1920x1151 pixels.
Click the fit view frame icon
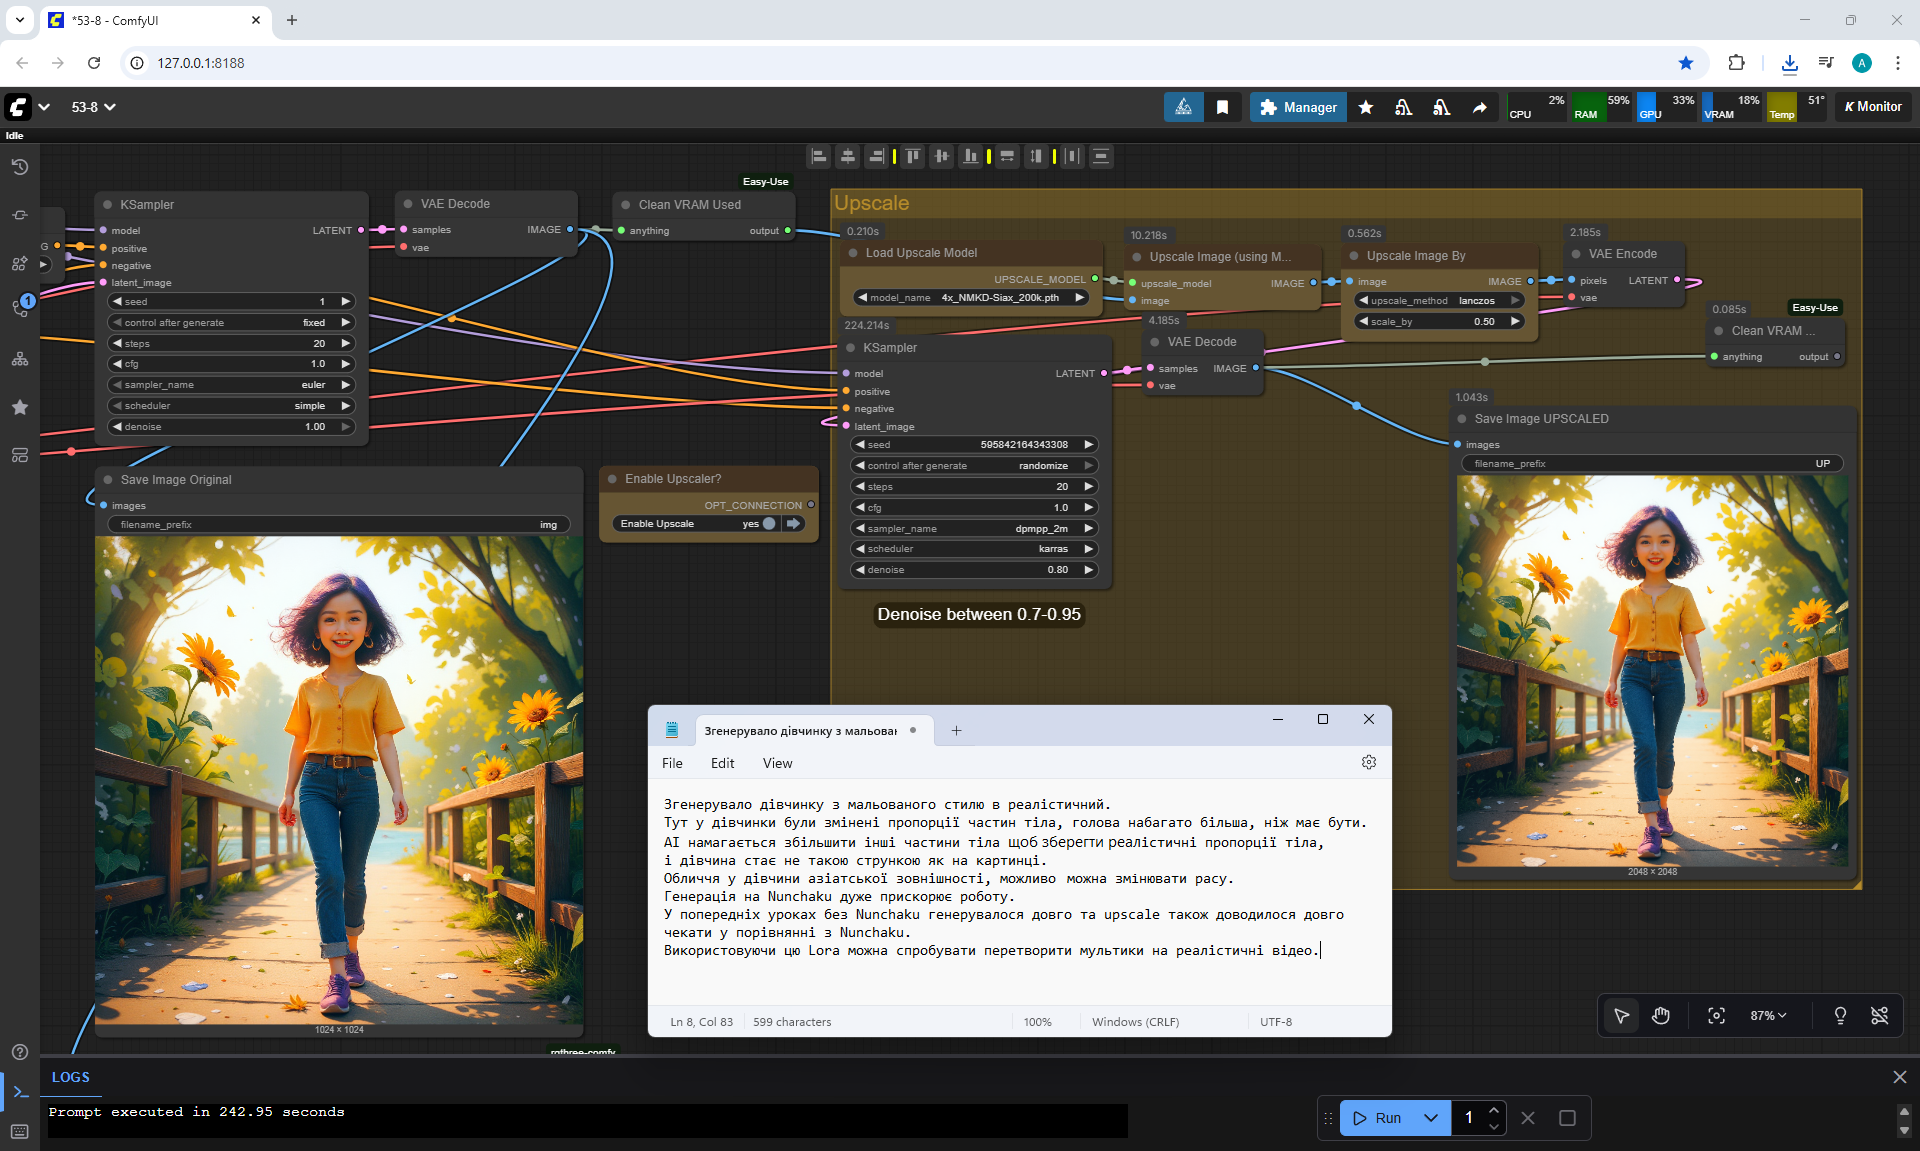tap(1716, 1016)
